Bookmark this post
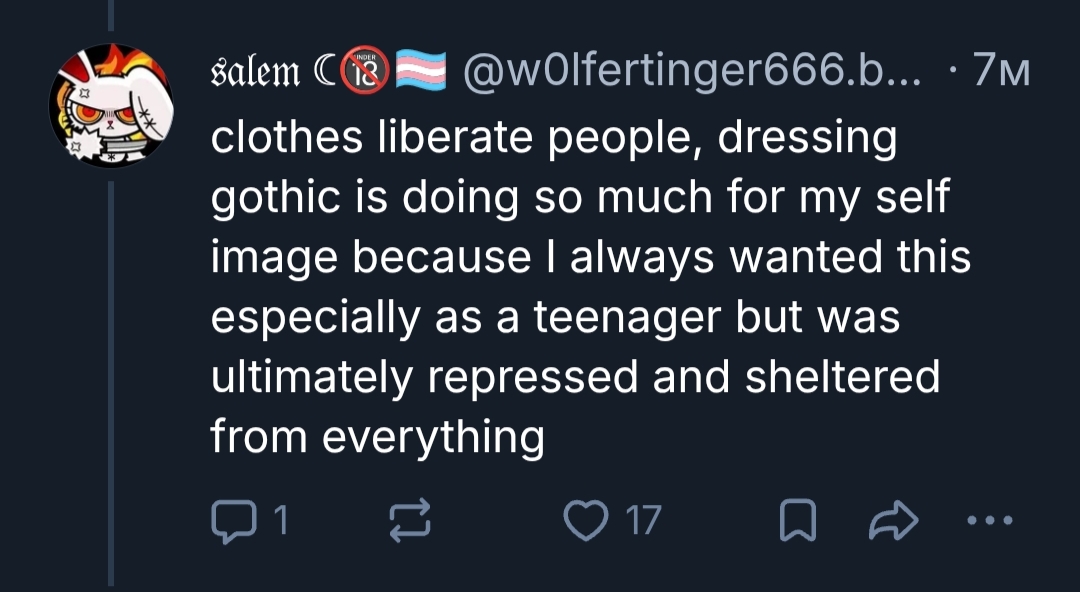This screenshot has width=1080, height=592. pos(798,520)
